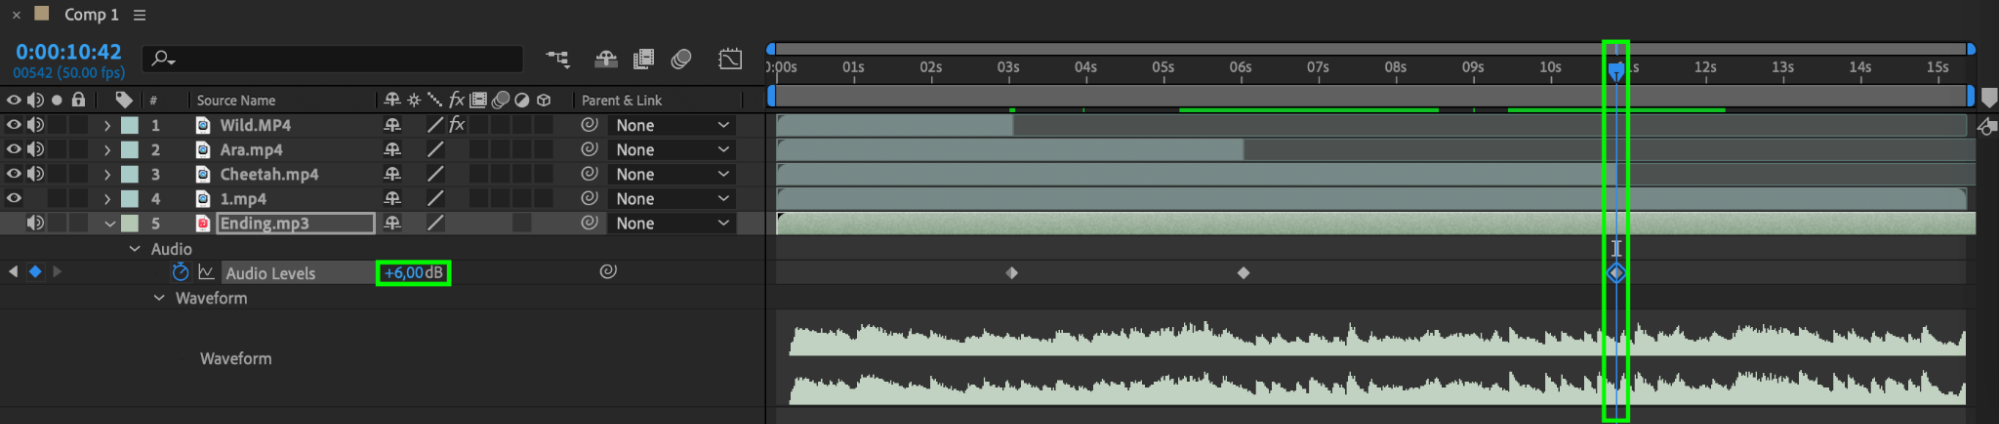
Task: Click the Audio Levels expression pick whip
Action: pyautogui.click(x=608, y=271)
